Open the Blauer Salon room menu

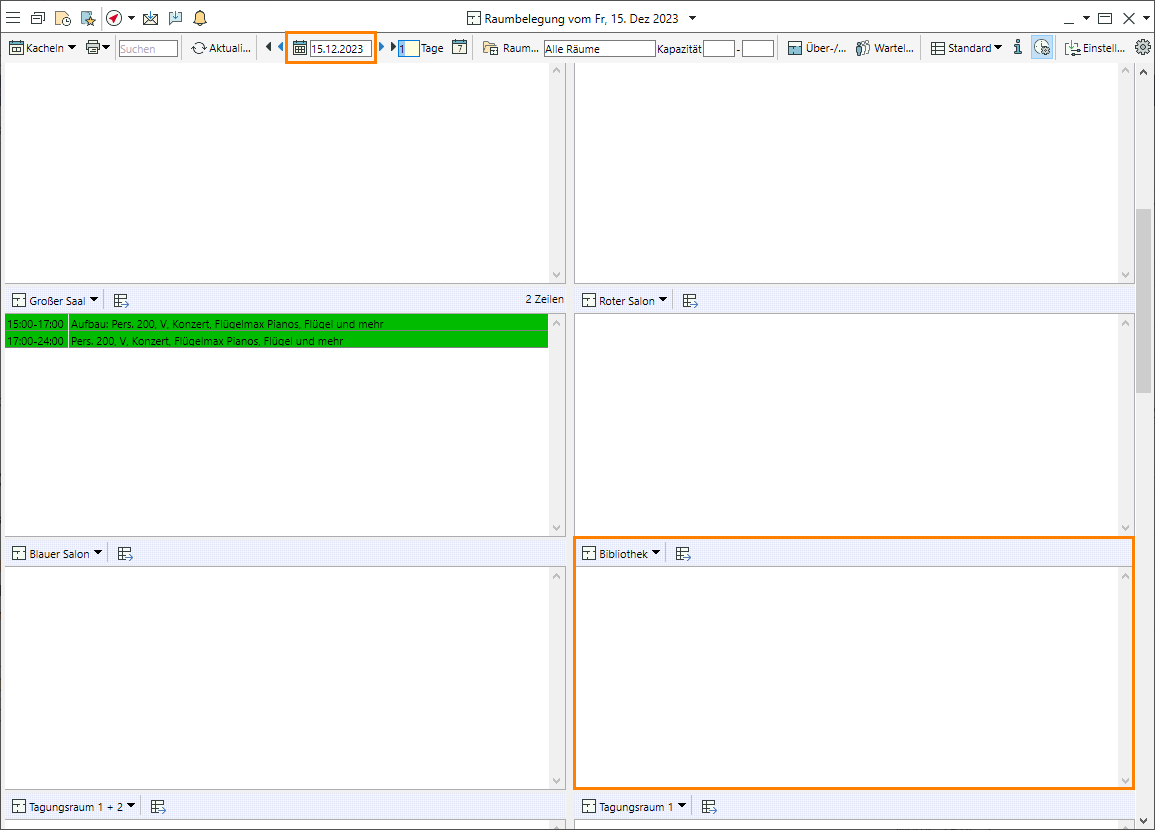pos(56,554)
